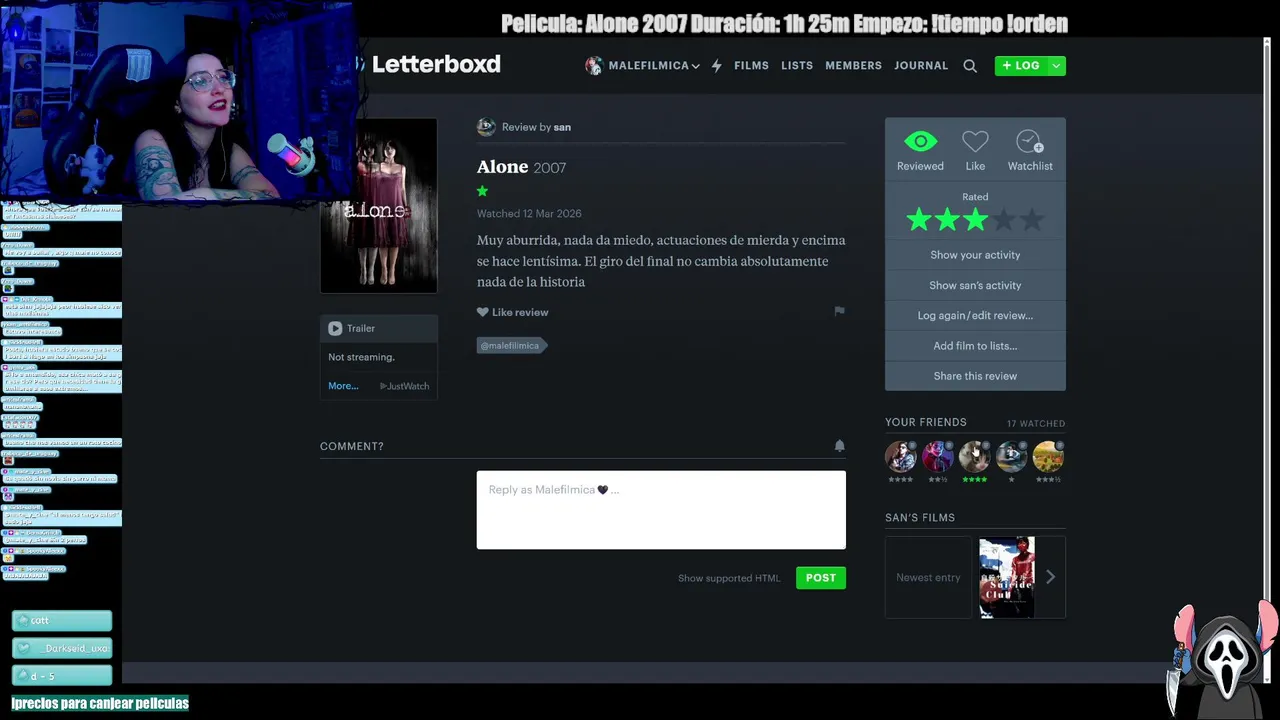Click the Alone movie poster
The width and height of the screenshot is (1280, 720).
tap(378, 205)
